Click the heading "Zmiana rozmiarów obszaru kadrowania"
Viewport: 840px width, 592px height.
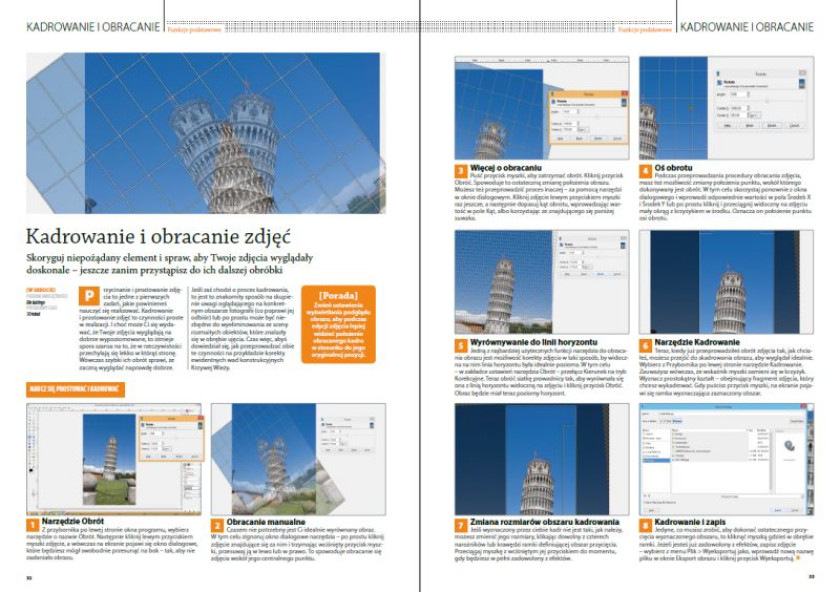pos(545,522)
